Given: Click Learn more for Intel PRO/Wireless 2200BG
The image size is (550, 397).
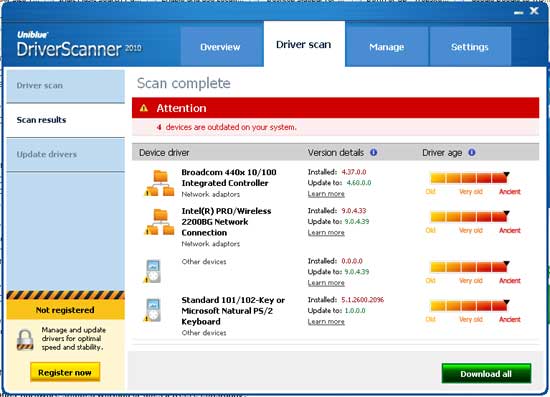Looking at the screenshot, I should tap(326, 232).
